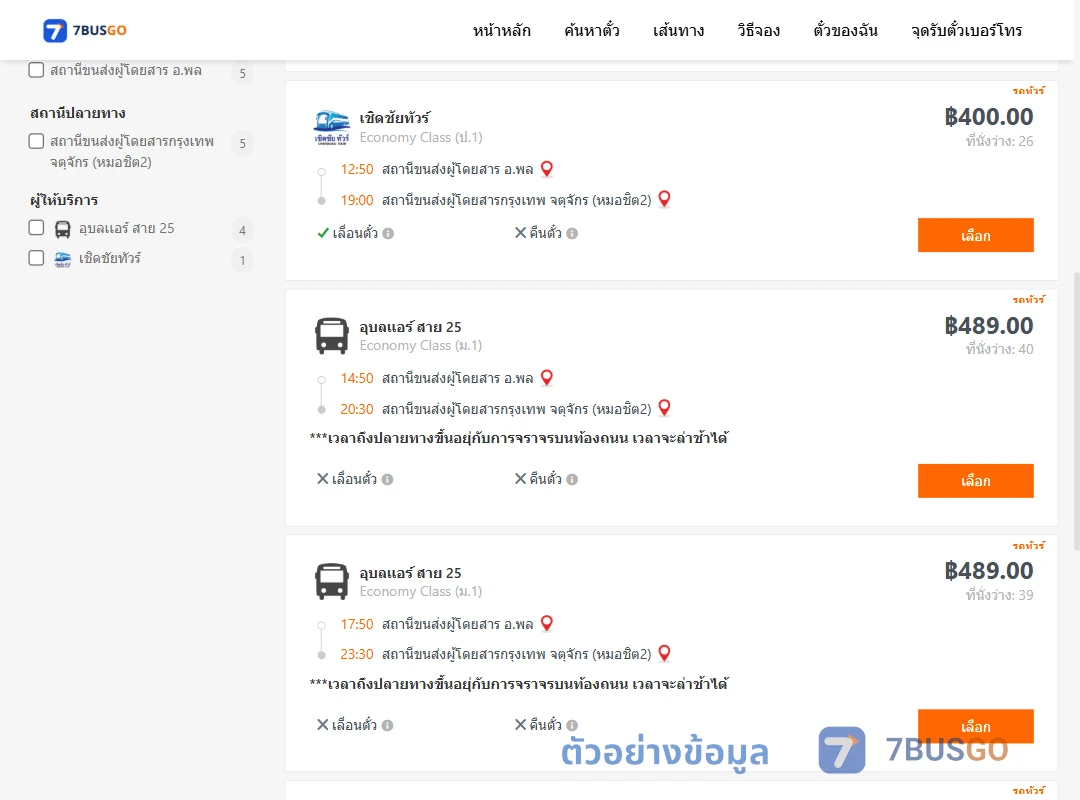This screenshot has width=1080, height=800.
Task: Select the 17:50 อุบลแอร์ trip with เลือก button
Action: coord(975,726)
